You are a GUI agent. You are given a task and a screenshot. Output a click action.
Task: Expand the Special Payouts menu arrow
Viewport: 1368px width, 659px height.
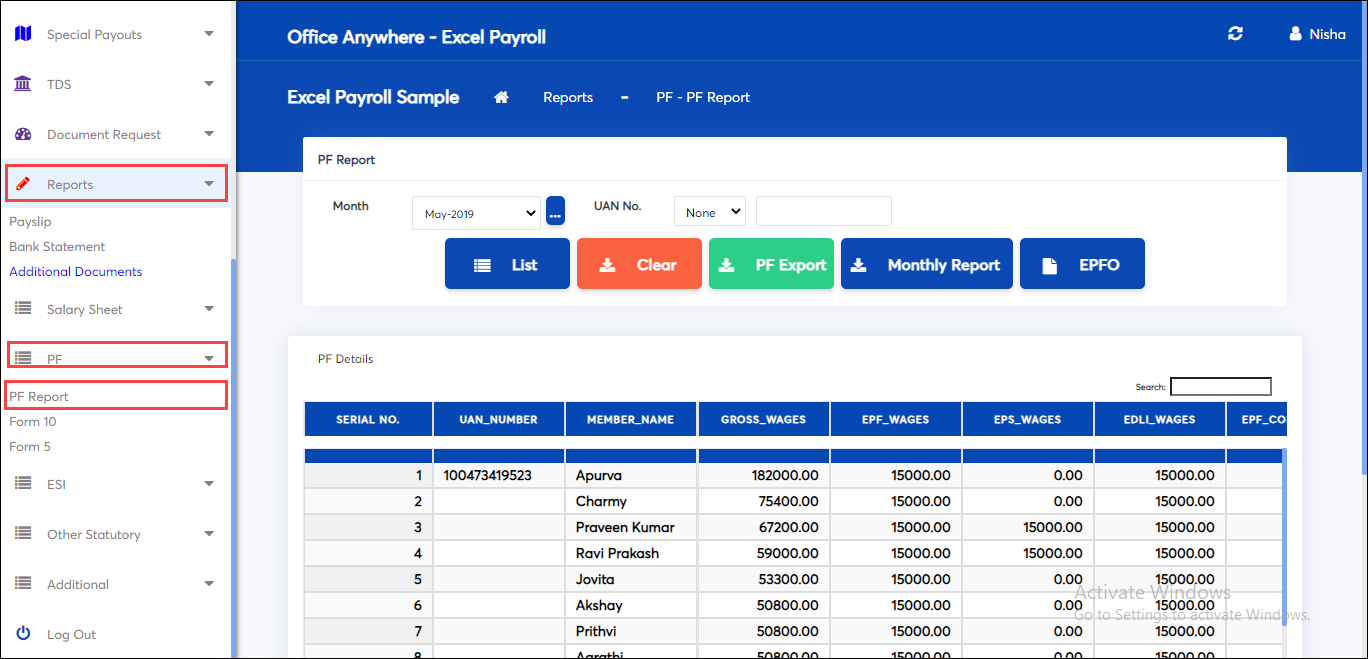[x=209, y=34]
